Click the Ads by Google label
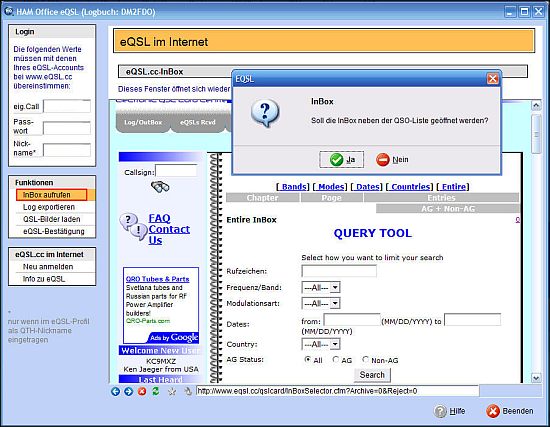Screen dimensions: 550x427 click(174, 338)
